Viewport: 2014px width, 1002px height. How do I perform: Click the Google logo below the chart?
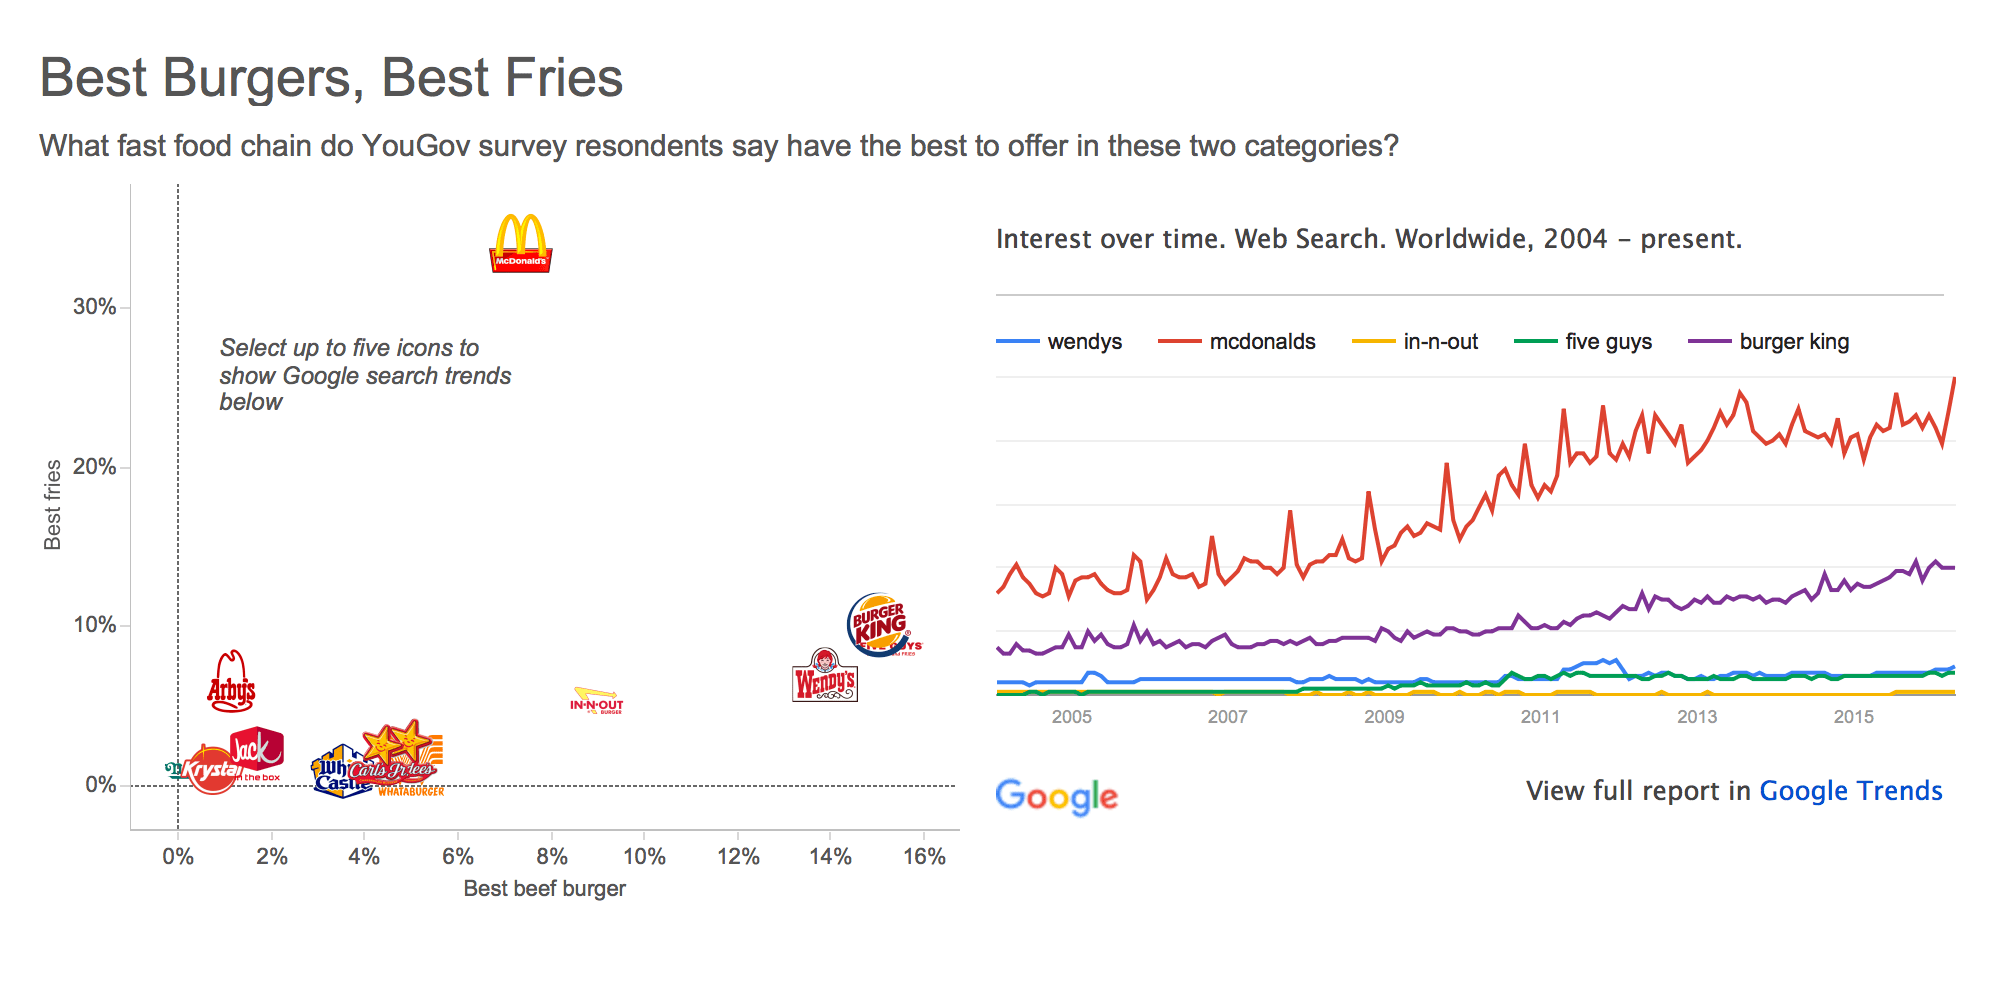pyautogui.click(x=1057, y=796)
